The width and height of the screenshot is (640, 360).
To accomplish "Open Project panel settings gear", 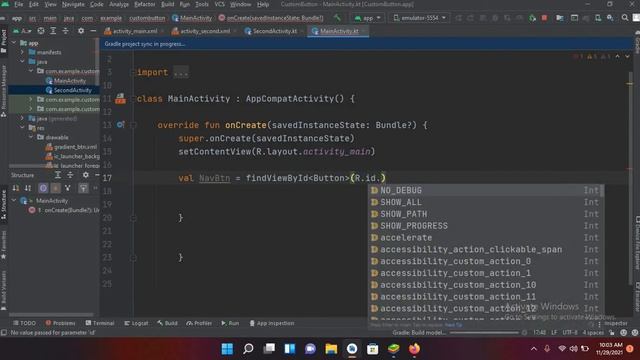I will click(81, 31).
